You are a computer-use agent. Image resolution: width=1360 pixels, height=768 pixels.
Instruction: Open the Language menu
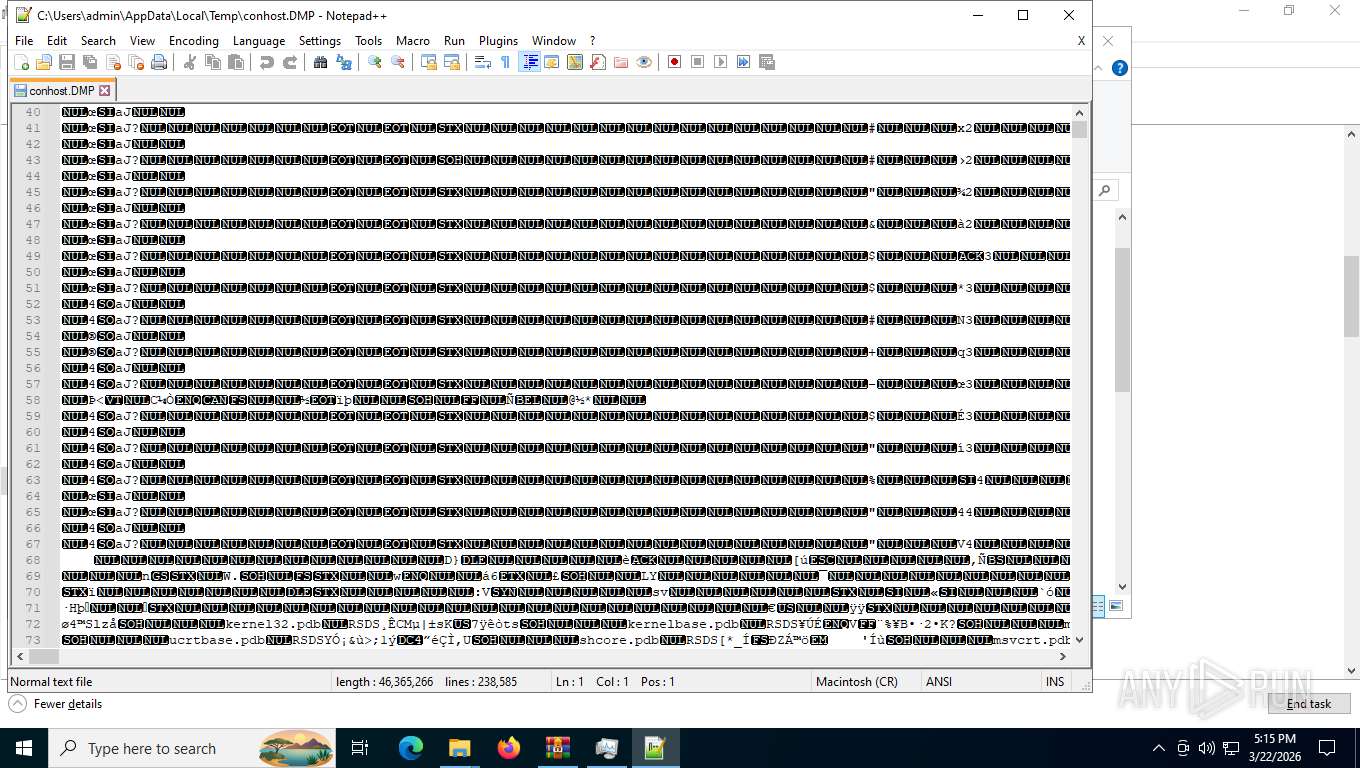coord(259,41)
